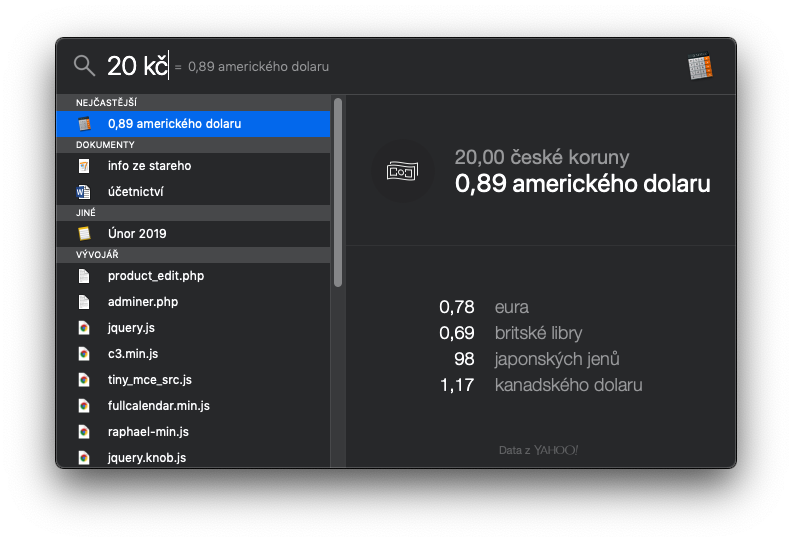Click the file icon beside product_edit.php
792x542 pixels.
point(84,276)
